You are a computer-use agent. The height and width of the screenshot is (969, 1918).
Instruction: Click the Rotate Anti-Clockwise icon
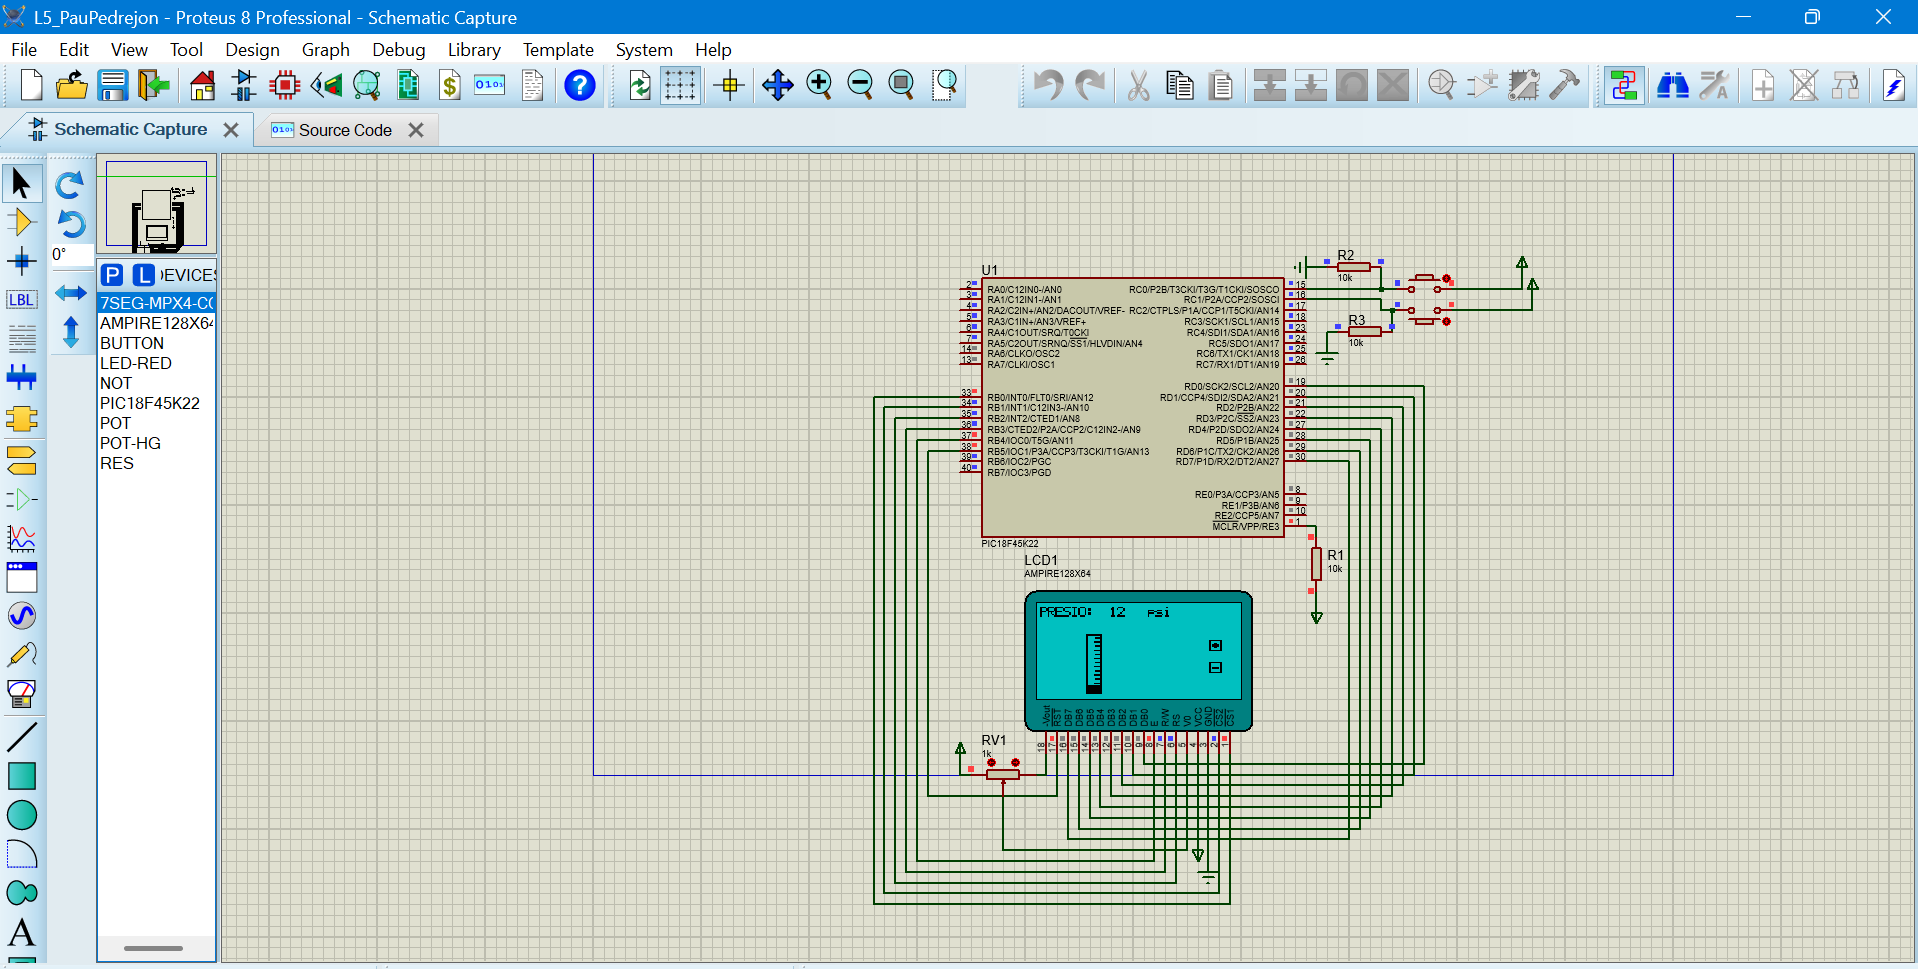click(x=70, y=224)
